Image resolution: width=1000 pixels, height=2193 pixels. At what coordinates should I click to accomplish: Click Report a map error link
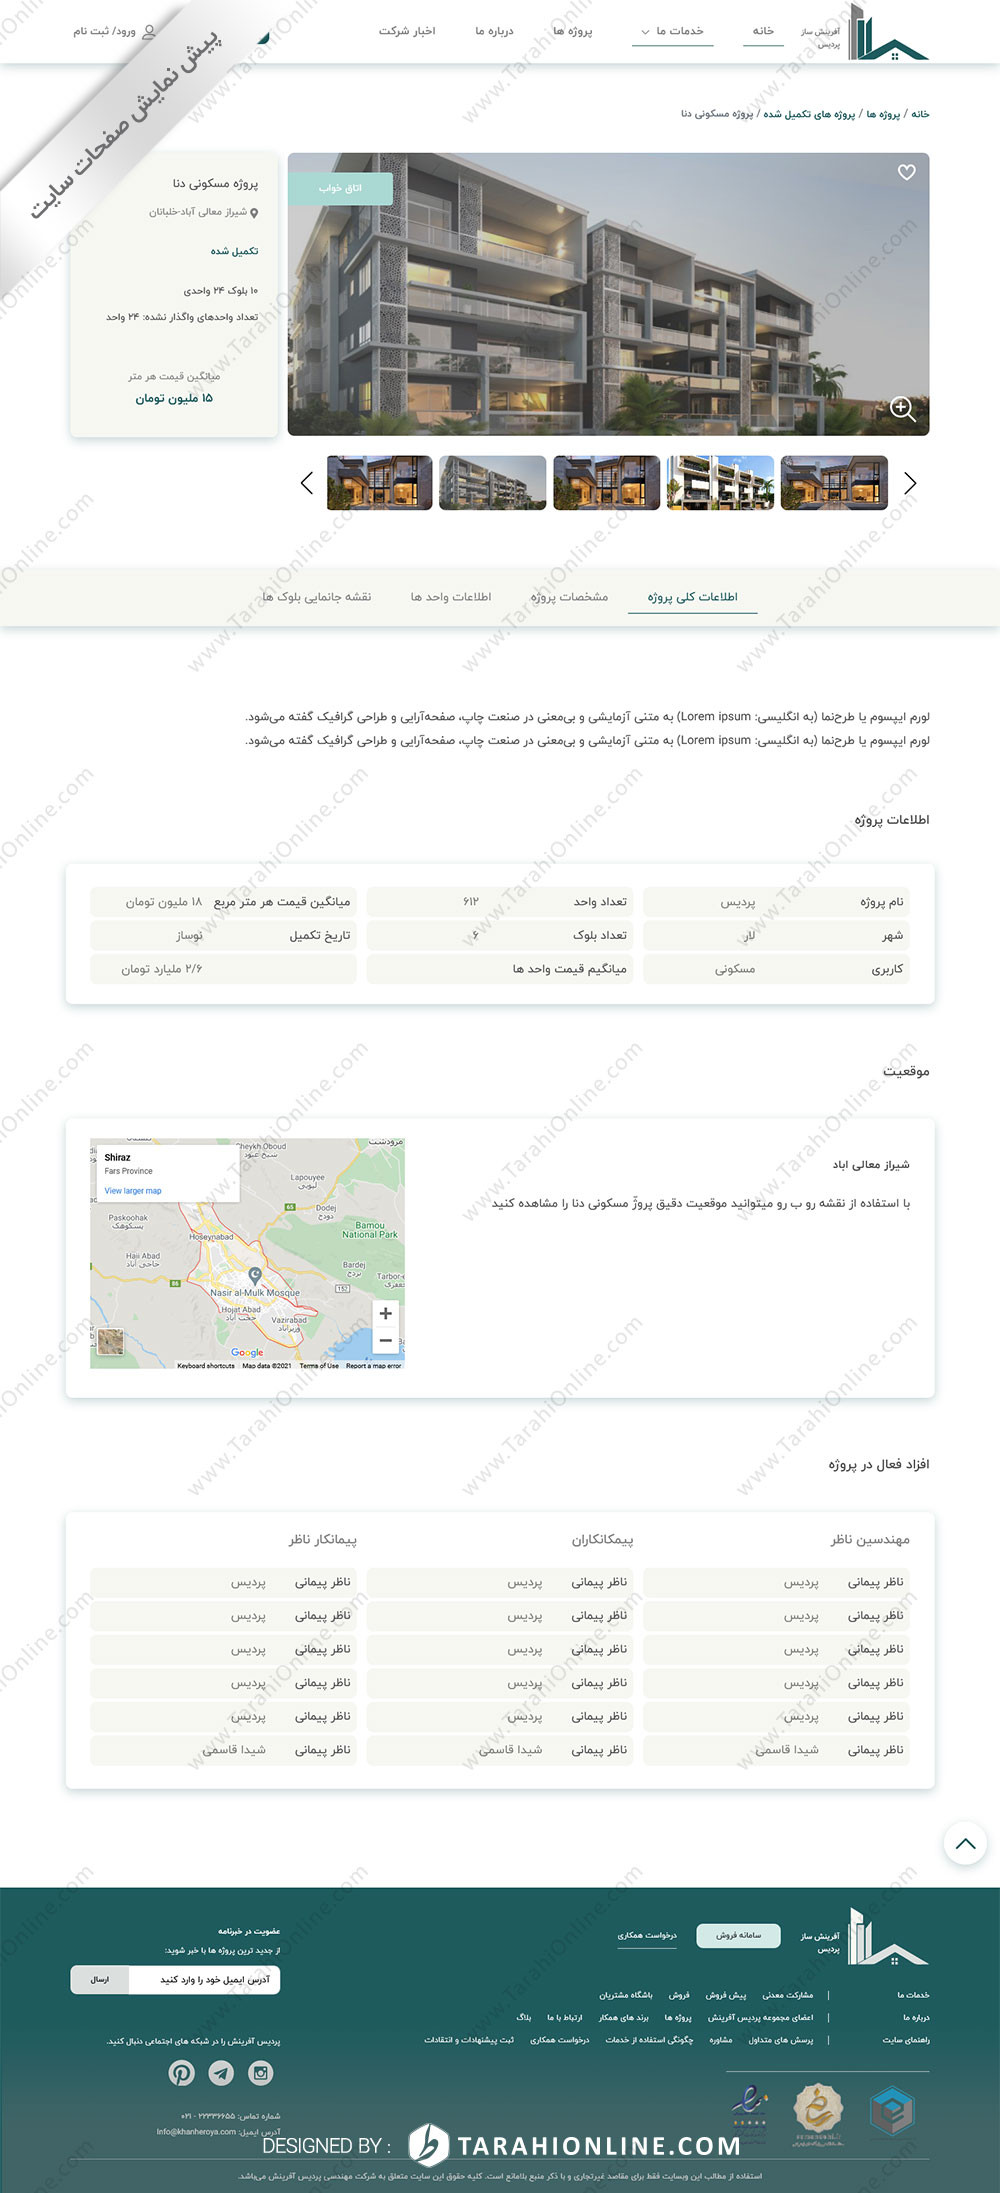[373, 1365]
